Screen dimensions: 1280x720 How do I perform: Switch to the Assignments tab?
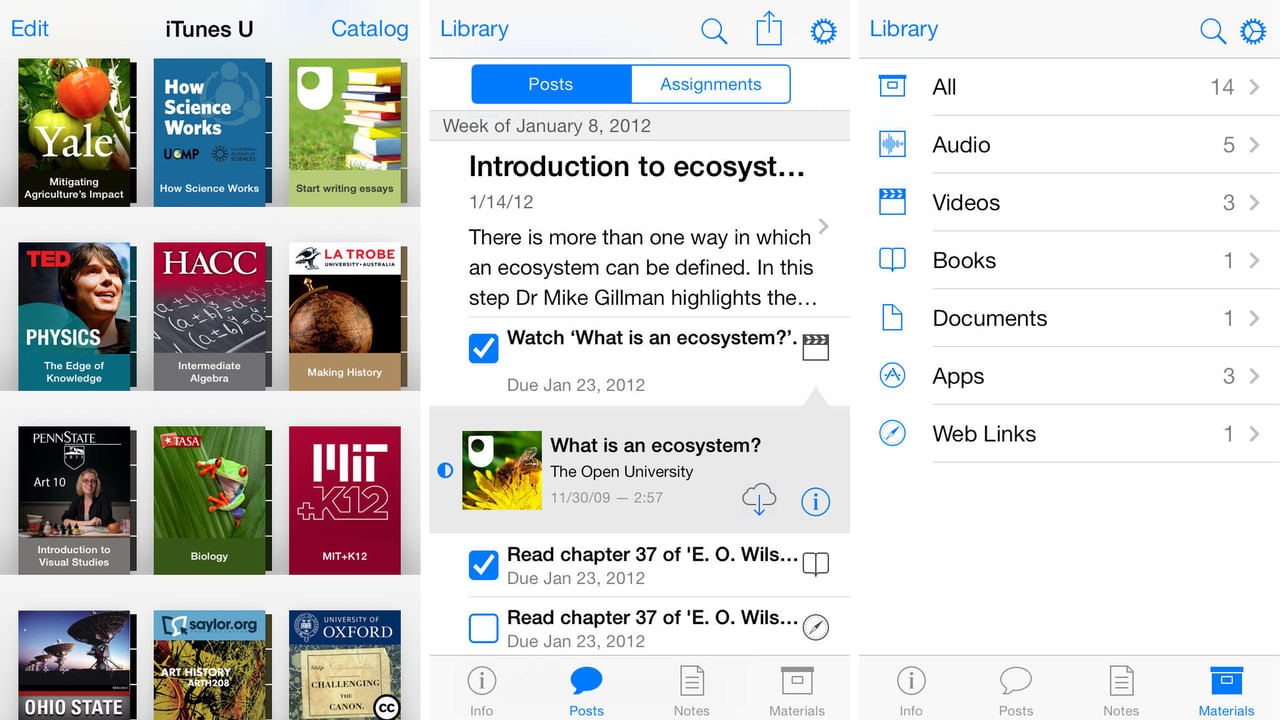coord(710,84)
